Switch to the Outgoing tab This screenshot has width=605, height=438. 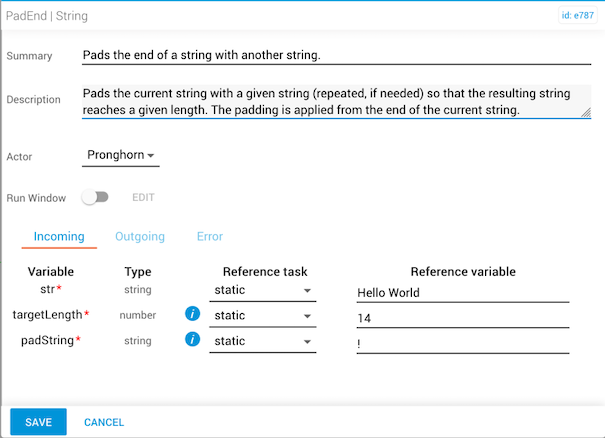point(140,237)
